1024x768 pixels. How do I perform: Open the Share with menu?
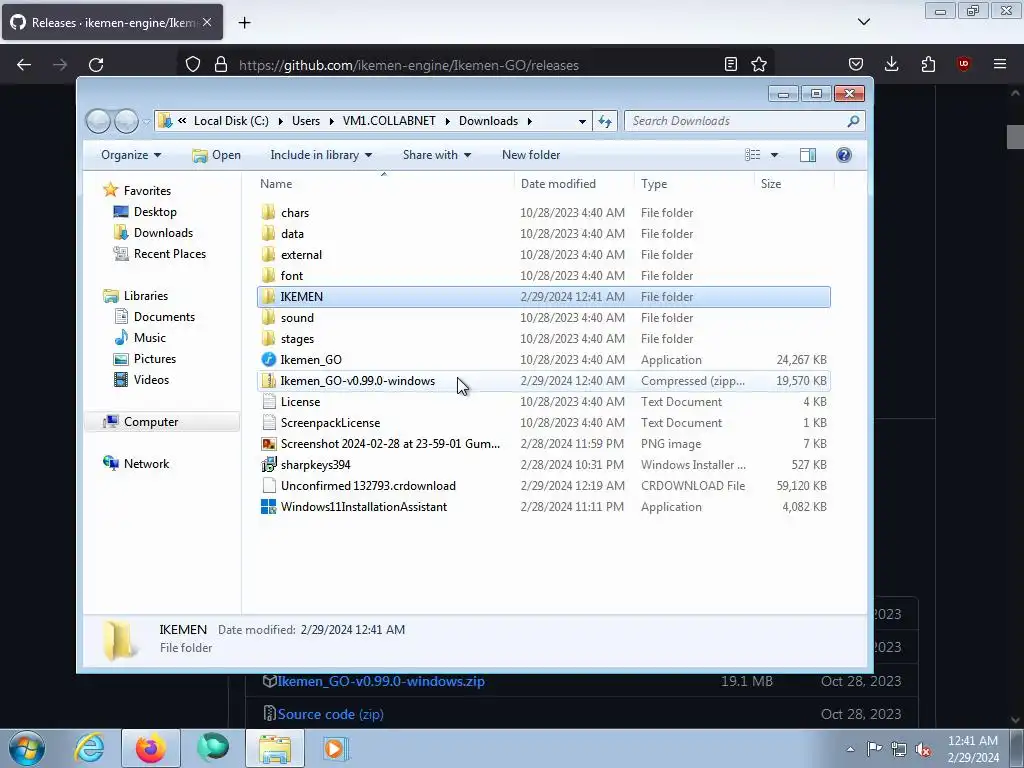tap(436, 155)
